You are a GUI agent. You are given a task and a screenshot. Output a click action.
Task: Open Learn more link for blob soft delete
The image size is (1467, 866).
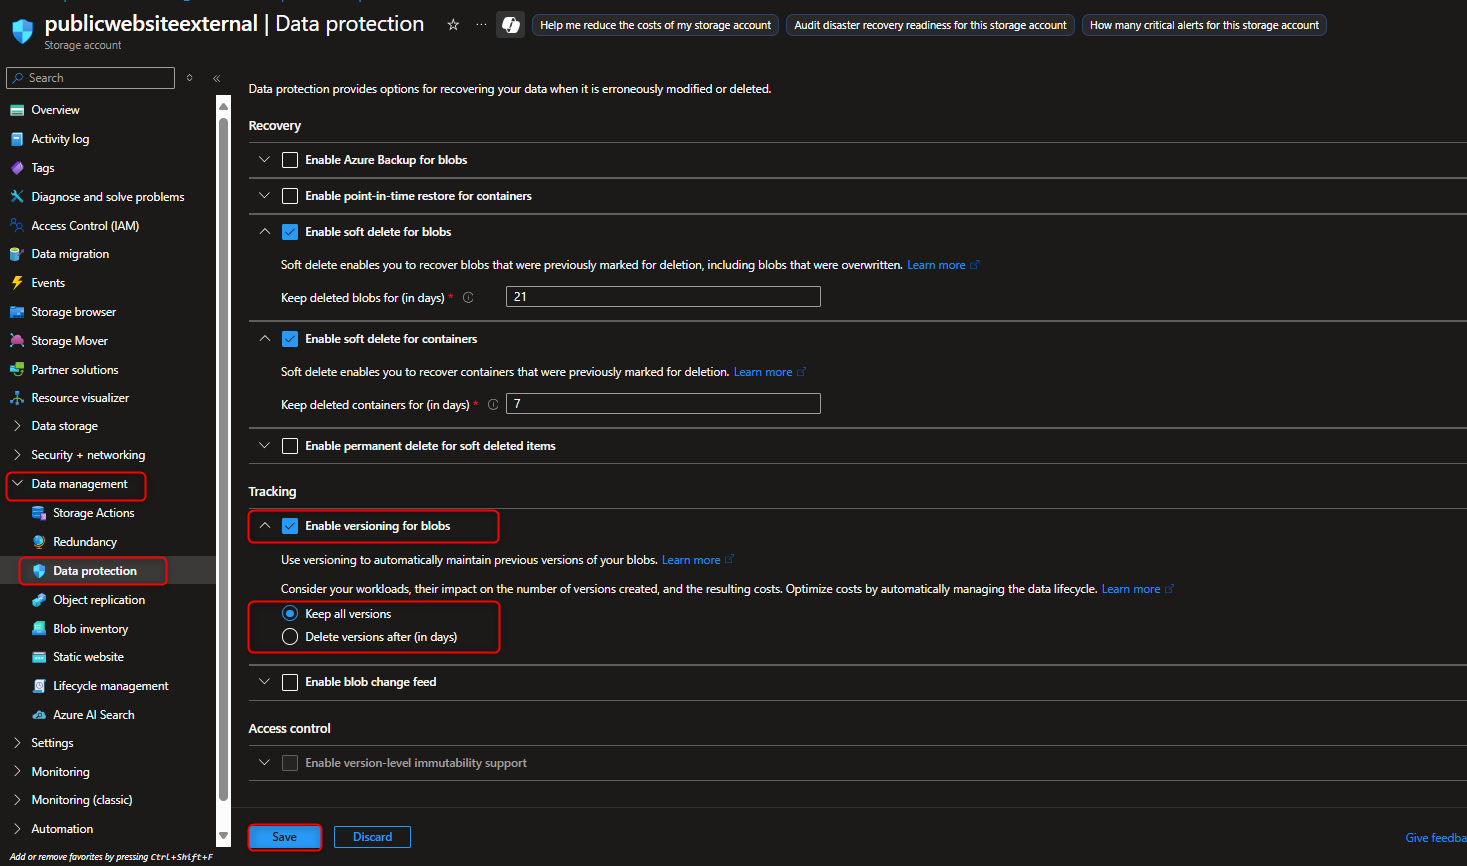click(943, 265)
